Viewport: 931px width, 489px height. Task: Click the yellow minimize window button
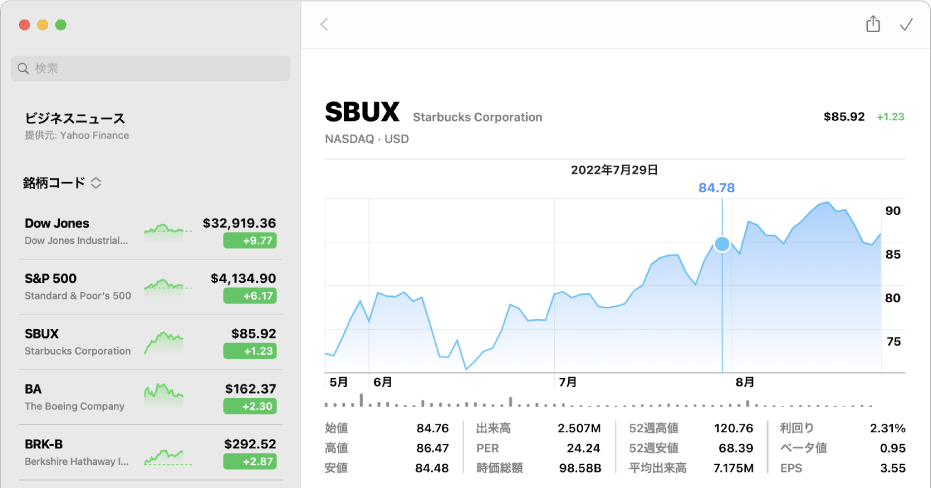(x=42, y=24)
